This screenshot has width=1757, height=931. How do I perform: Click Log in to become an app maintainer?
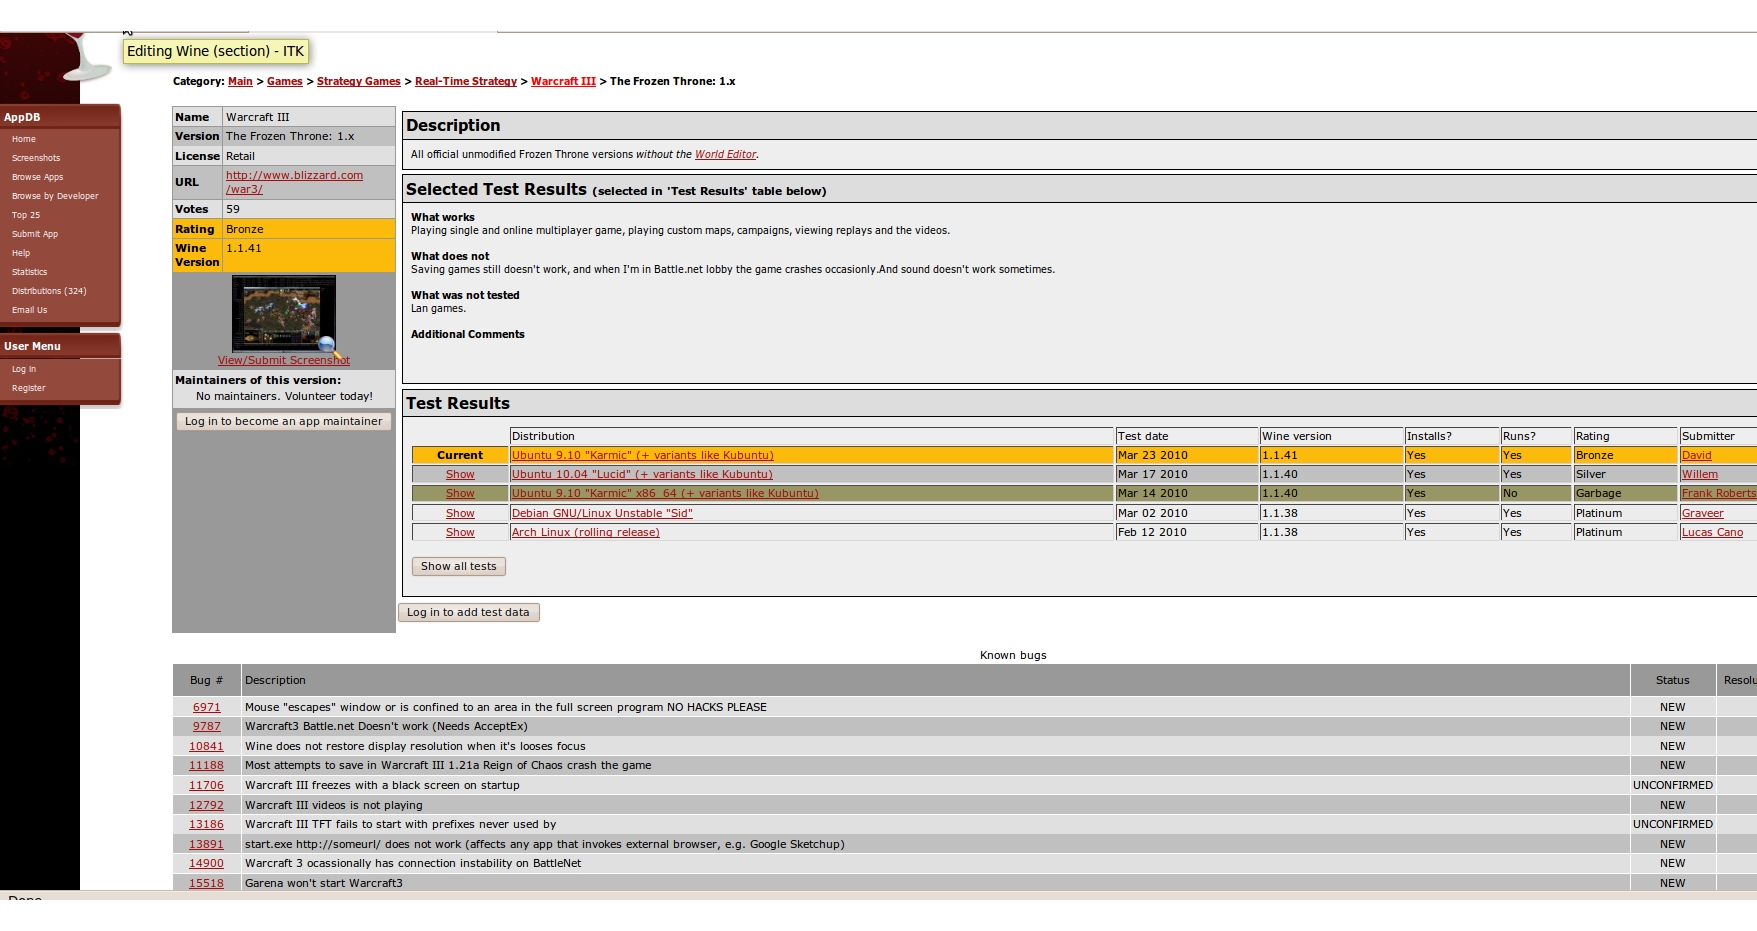(x=284, y=421)
